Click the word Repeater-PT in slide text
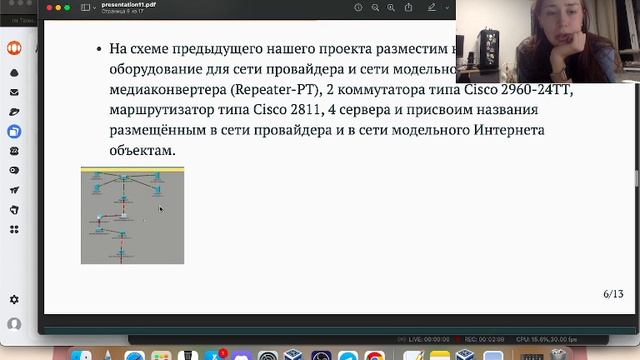Image resolution: width=640 pixels, height=360 pixels. (x=274, y=89)
